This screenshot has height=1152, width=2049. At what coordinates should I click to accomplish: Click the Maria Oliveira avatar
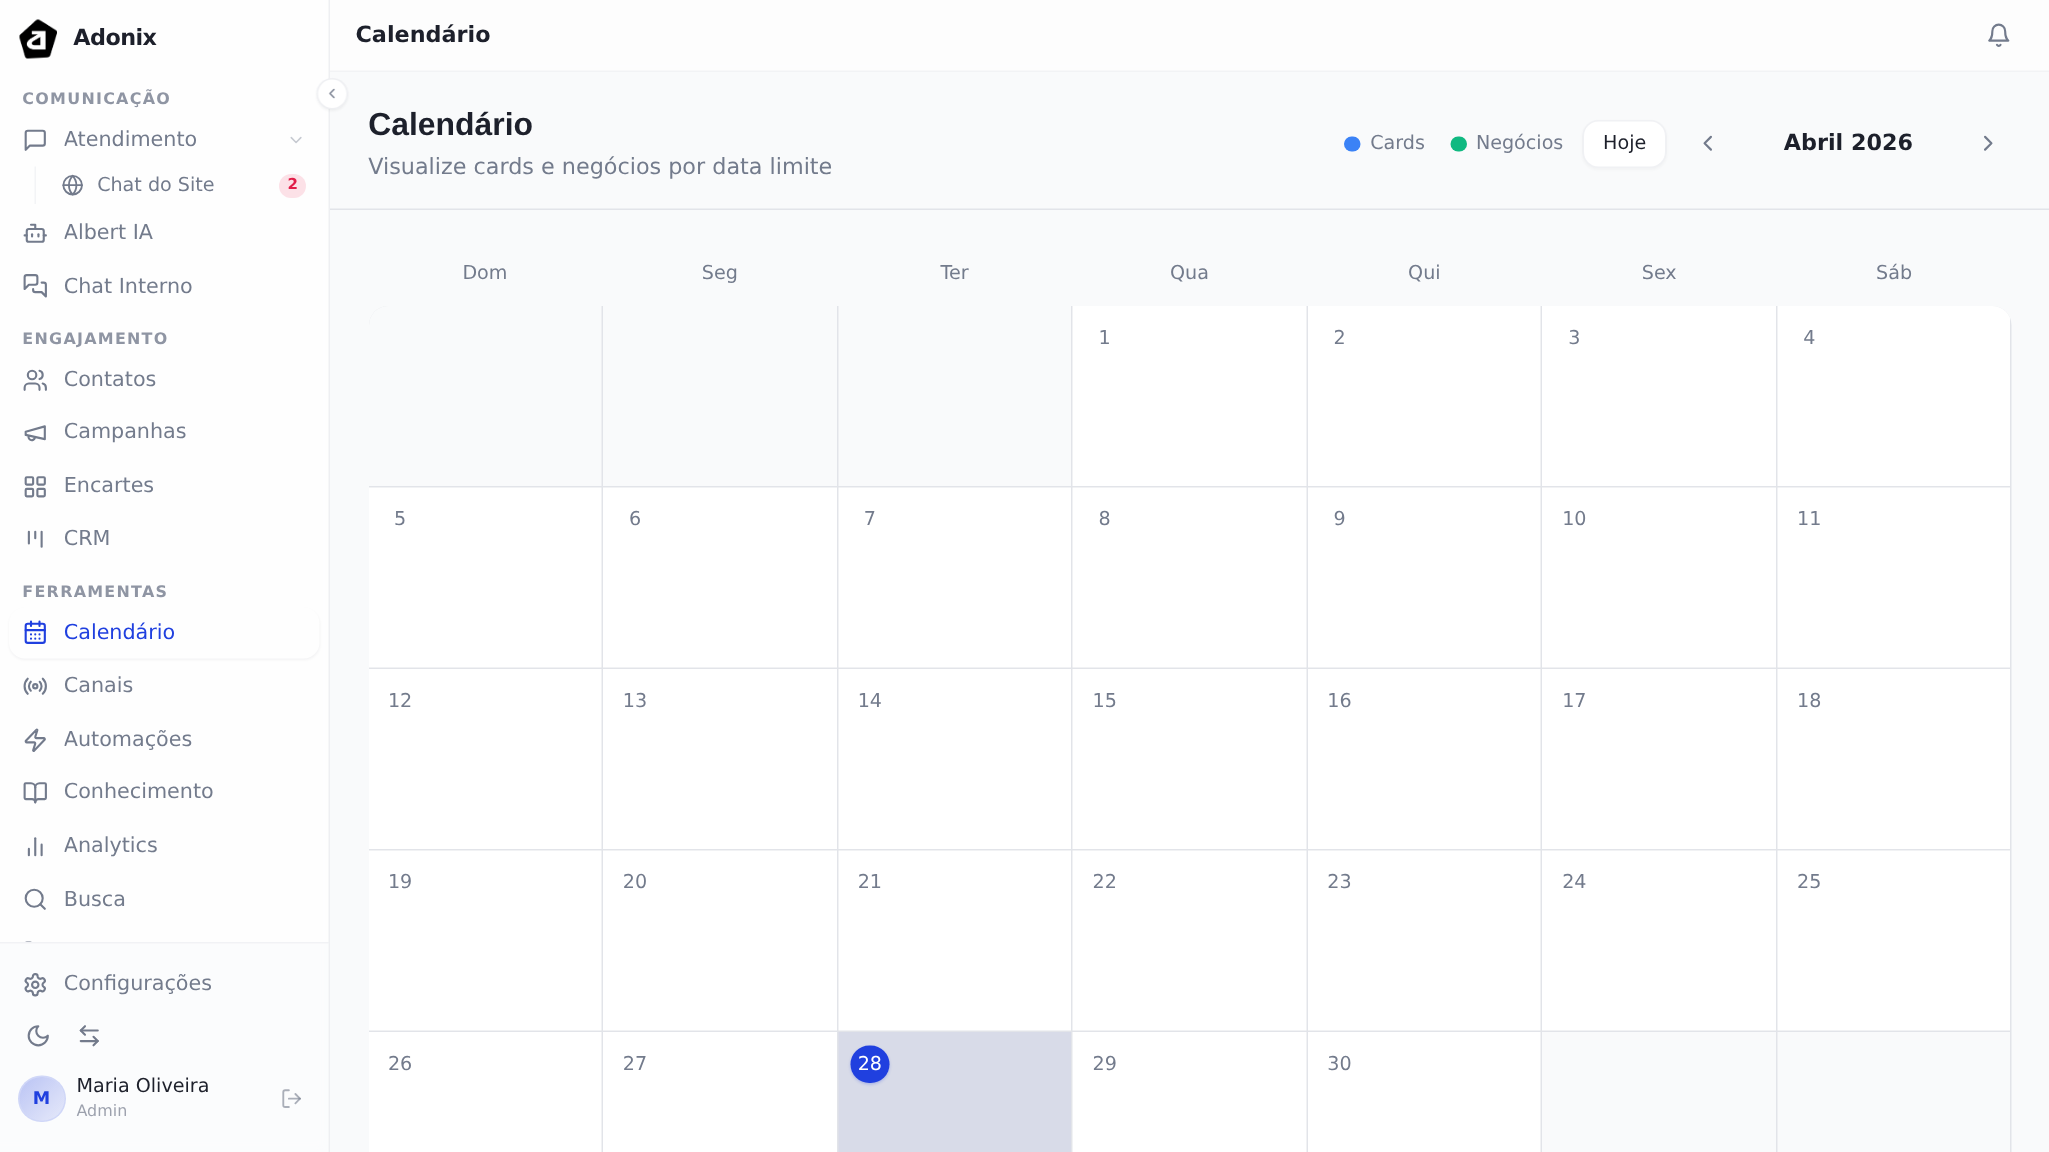pyautogui.click(x=42, y=1098)
